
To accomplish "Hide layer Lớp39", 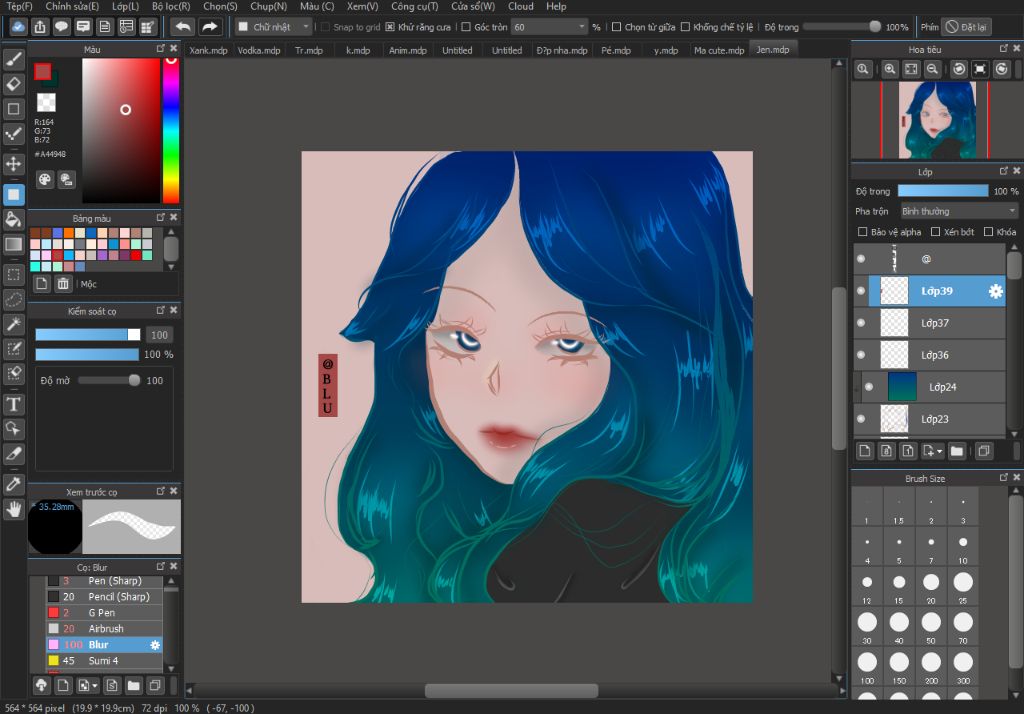I will (x=861, y=291).
